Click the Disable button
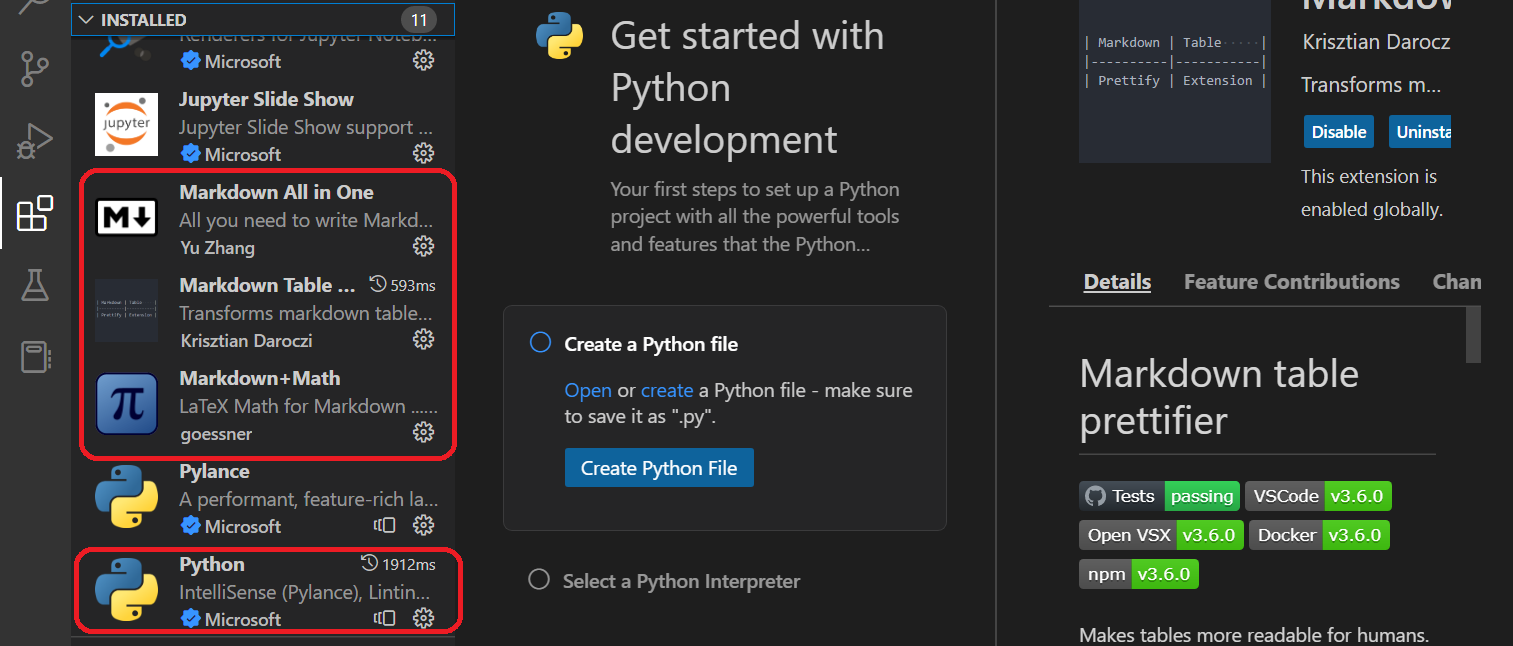This screenshot has width=1513, height=646. click(1339, 132)
